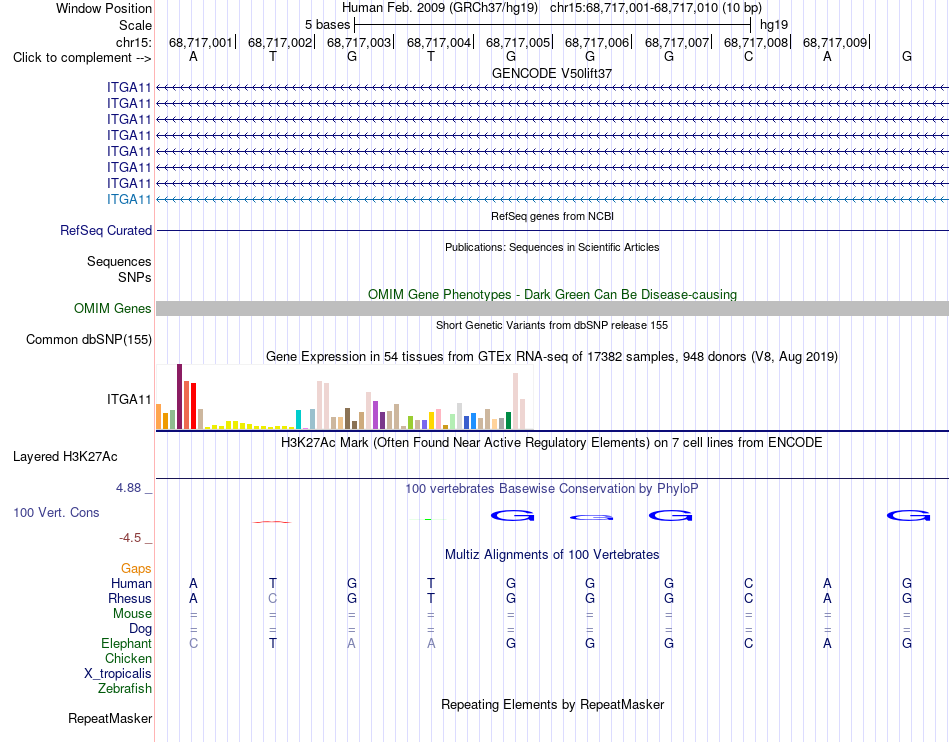Click the 4.88 PhyloP upper scale value
The height and width of the screenshot is (742, 950).
128,488
